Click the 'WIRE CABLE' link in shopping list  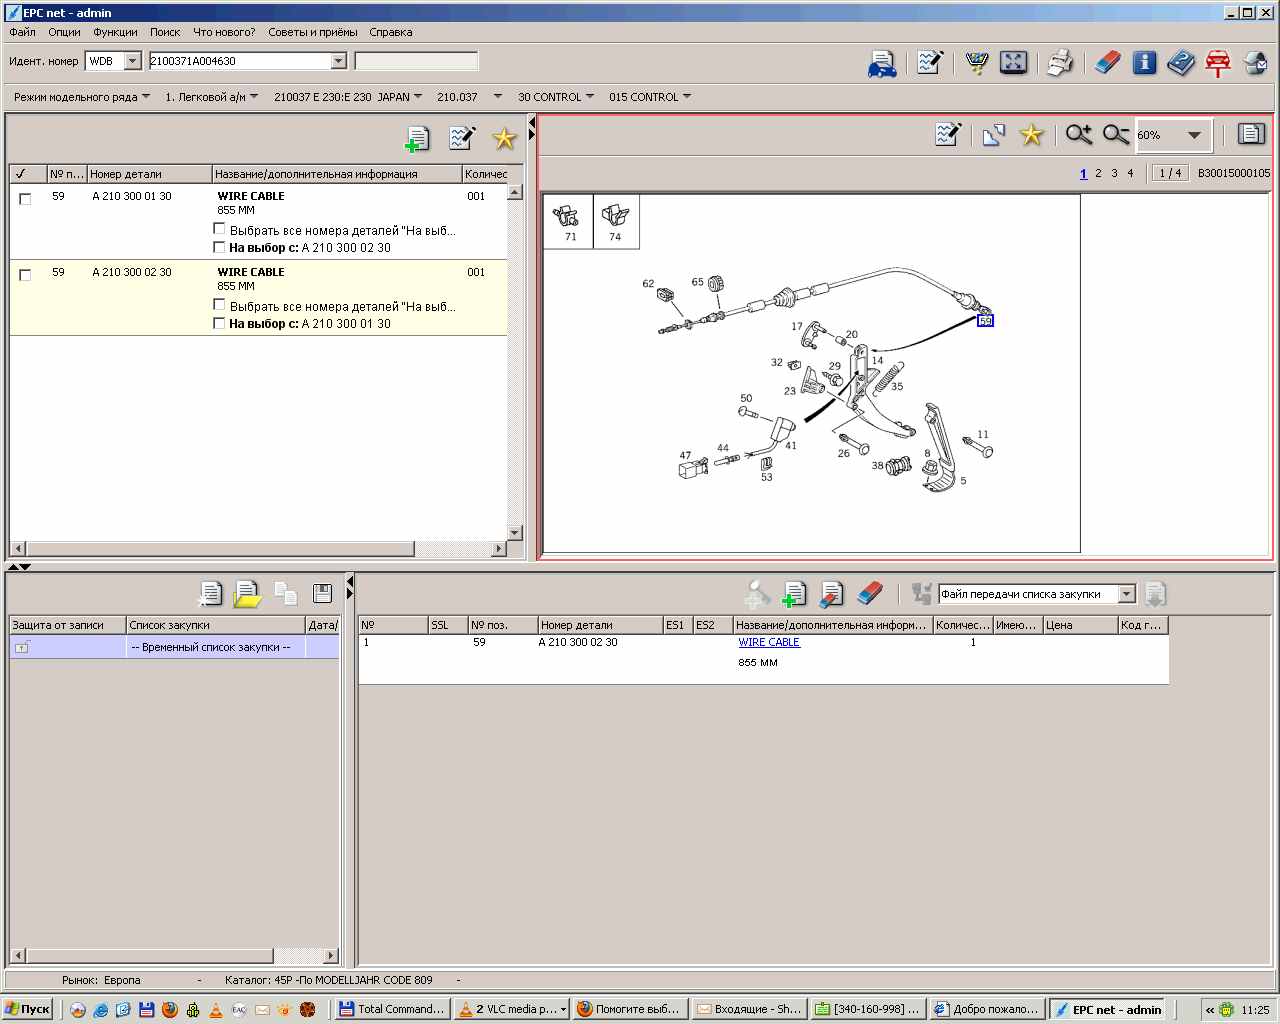point(769,643)
